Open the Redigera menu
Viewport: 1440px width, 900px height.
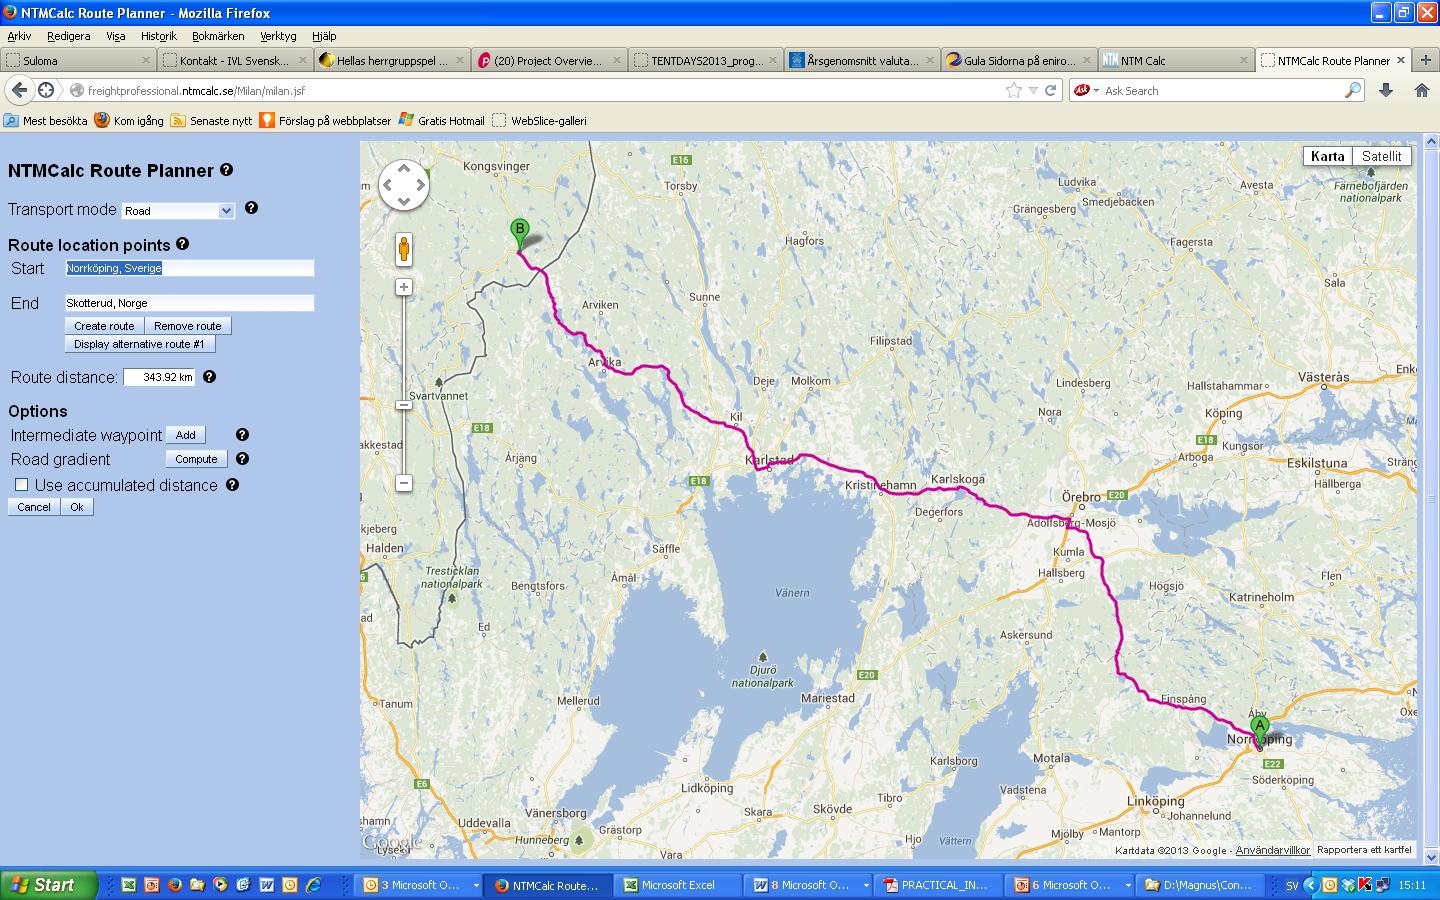pyautogui.click(x=68, y=36)
